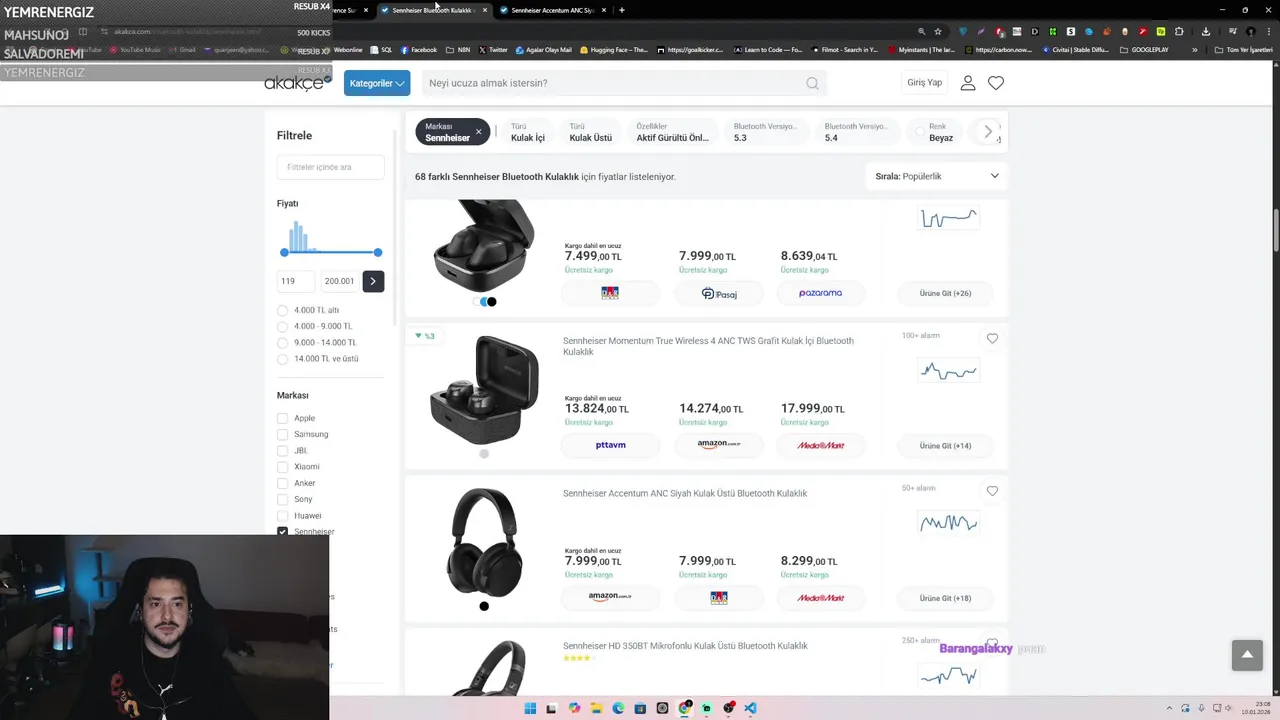This screenshot has height=720, width=1280.
Task: Open MediaMarkt offer for 8.299,00 TL
Action: (x=820, y=598)
